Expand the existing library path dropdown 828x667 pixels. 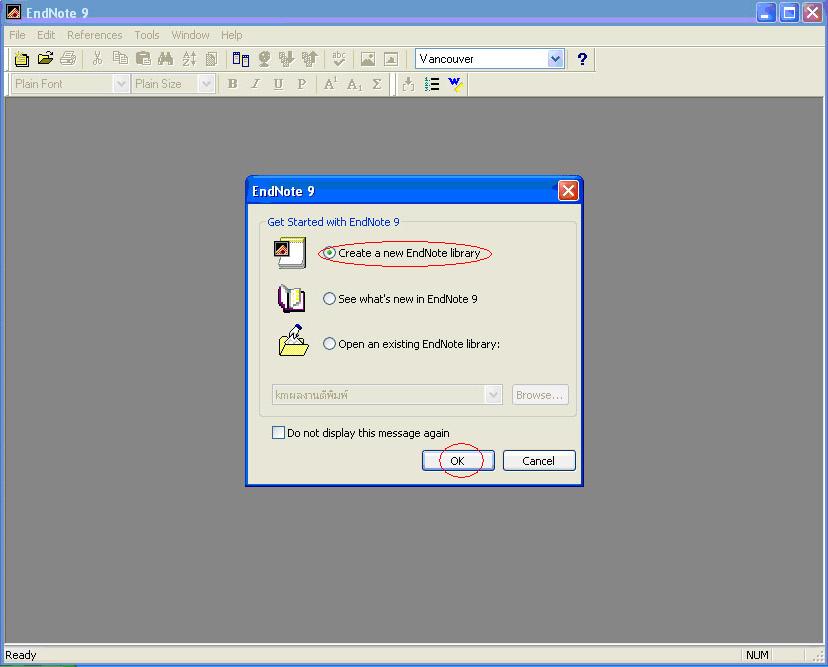tap(493, 394)
